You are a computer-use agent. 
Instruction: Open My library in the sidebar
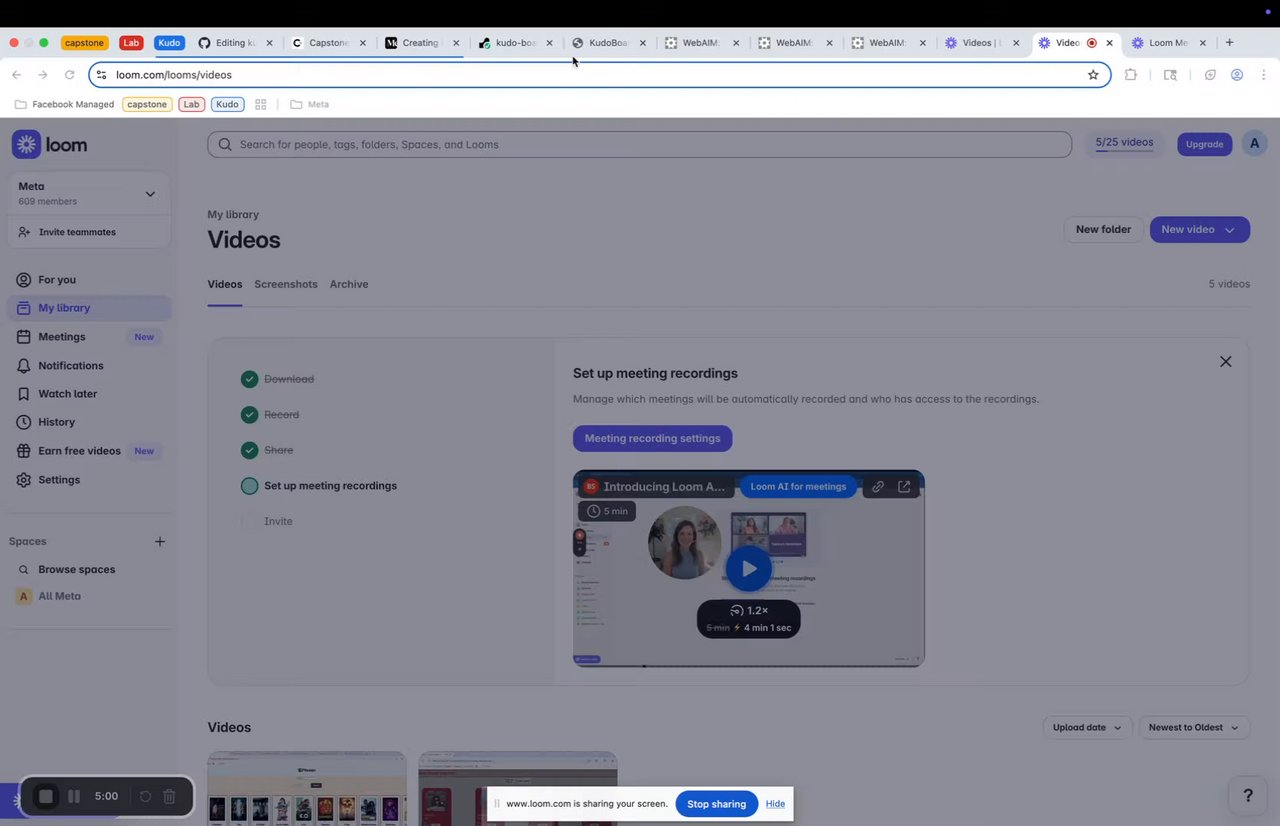90,308
